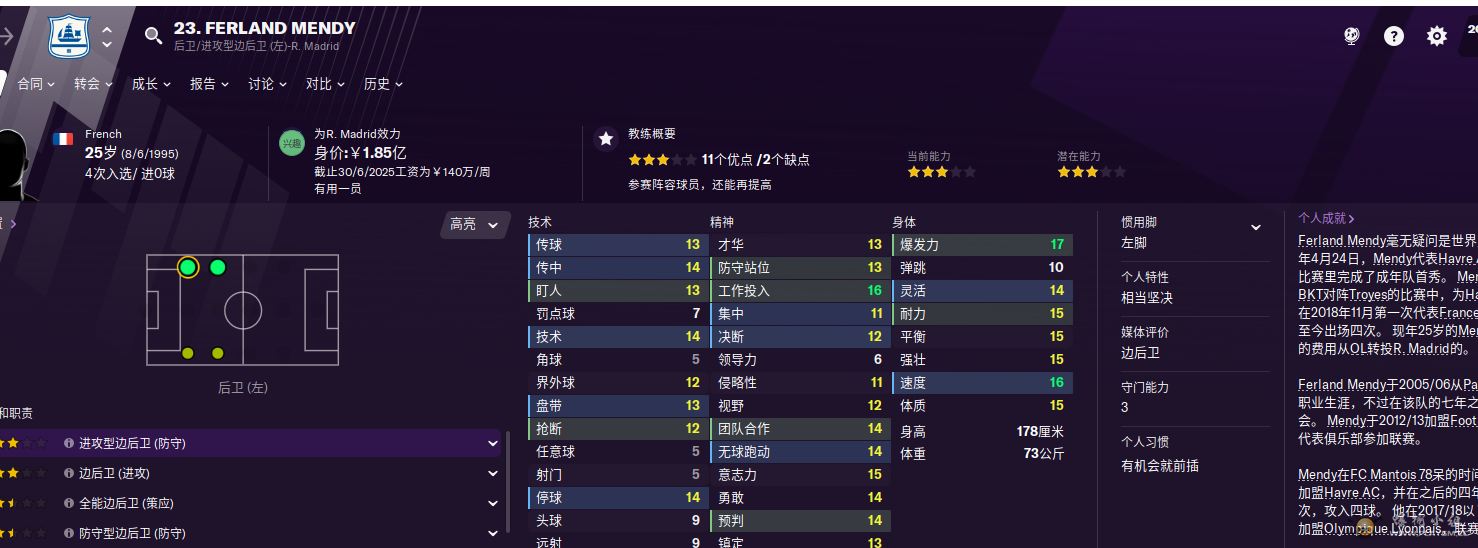Image resolution: width=1478 pixels, height=548 pixels.
Task: Click the 潜在能力 star rating
Action: 1091,172
